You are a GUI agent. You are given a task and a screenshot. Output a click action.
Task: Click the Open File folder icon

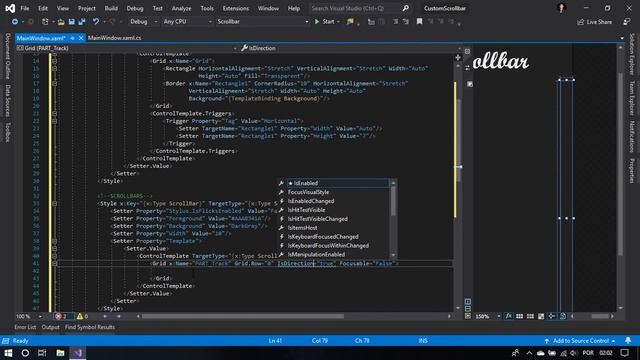click(x=61, y=22)
